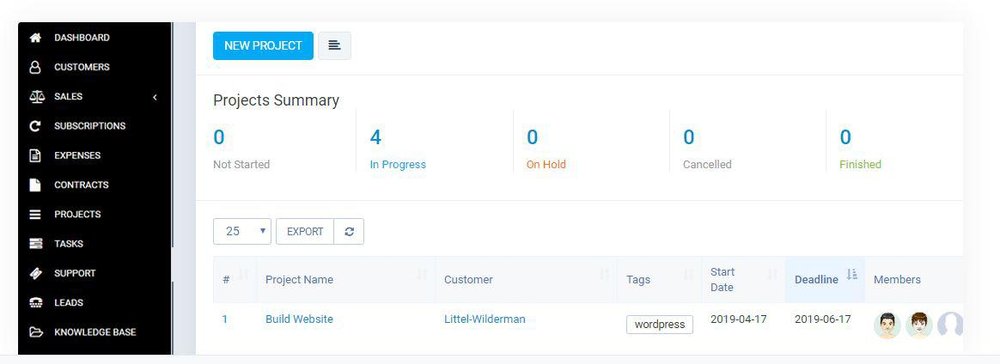Click the wordpress tag
The image size is (1000, 364).
click(x=659, y=324)
